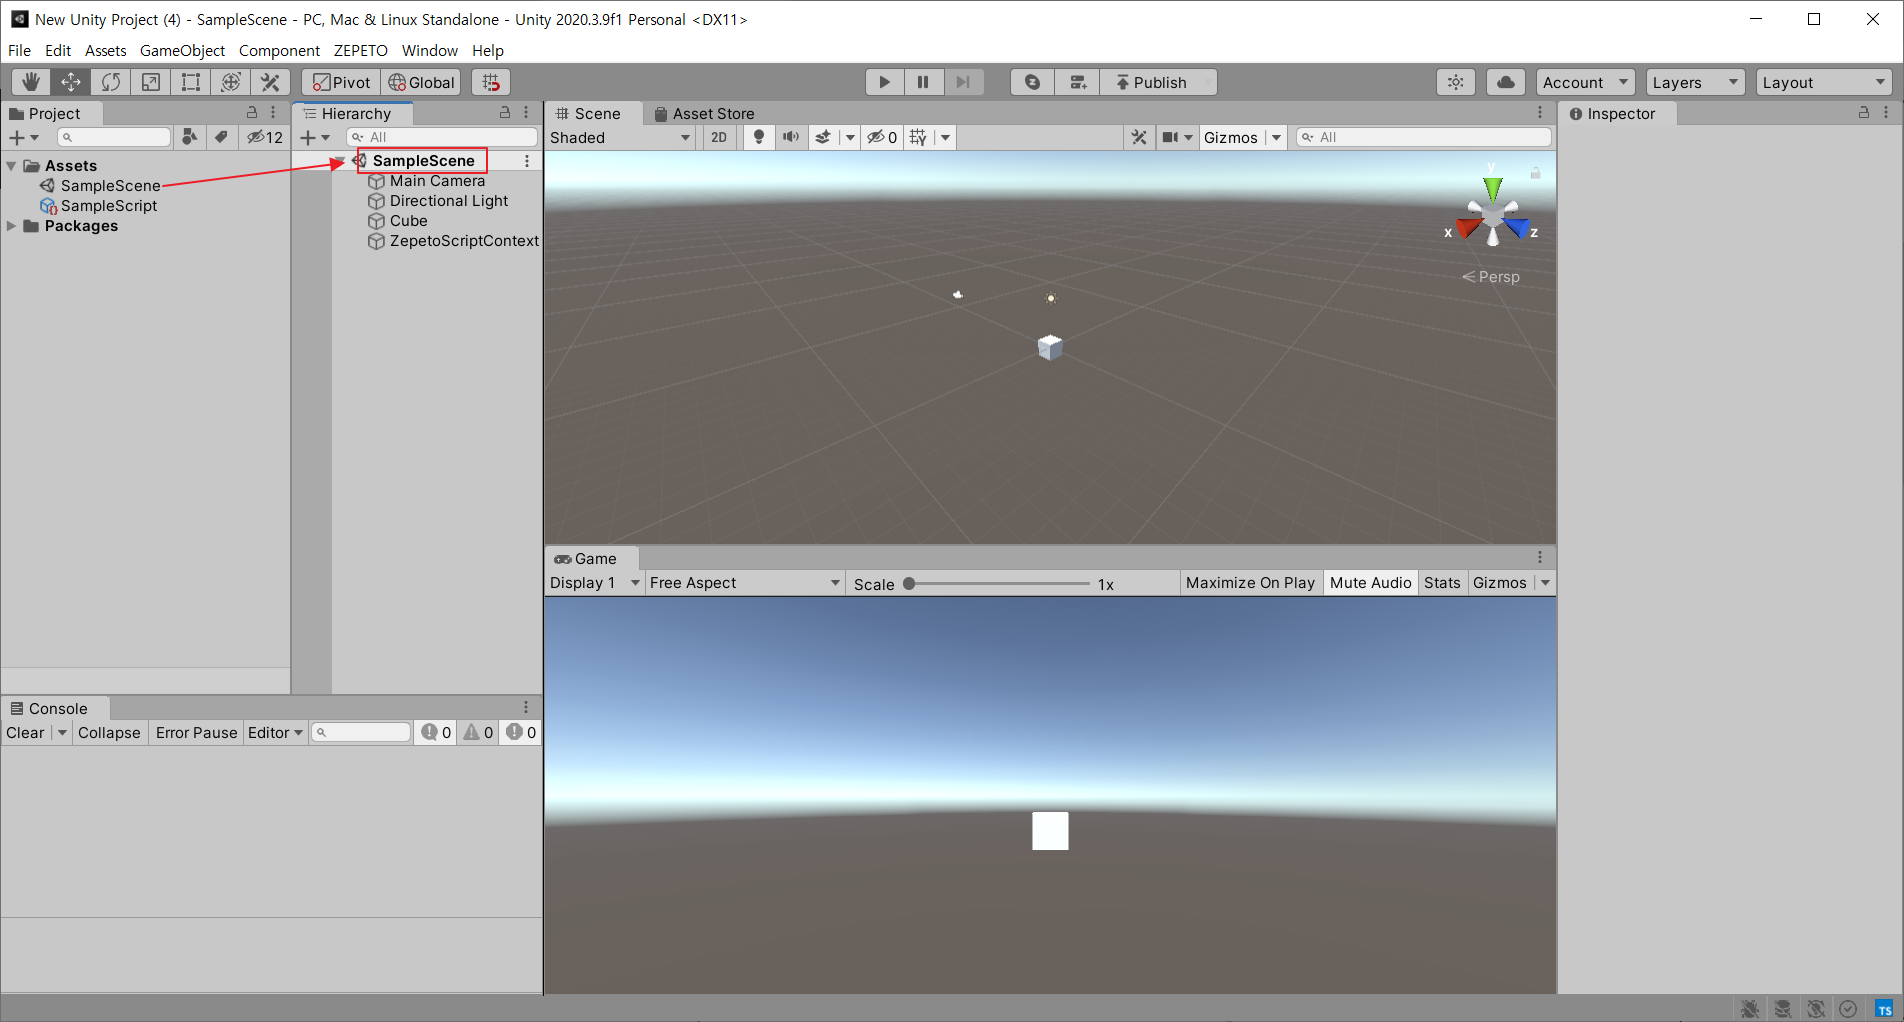Image resolution: width=1904 pixels, height=1022 pixels.
Task: Click the ZEPETO refresh icon near Publish
Action: pyautogui.click(x=1033, y=82)
